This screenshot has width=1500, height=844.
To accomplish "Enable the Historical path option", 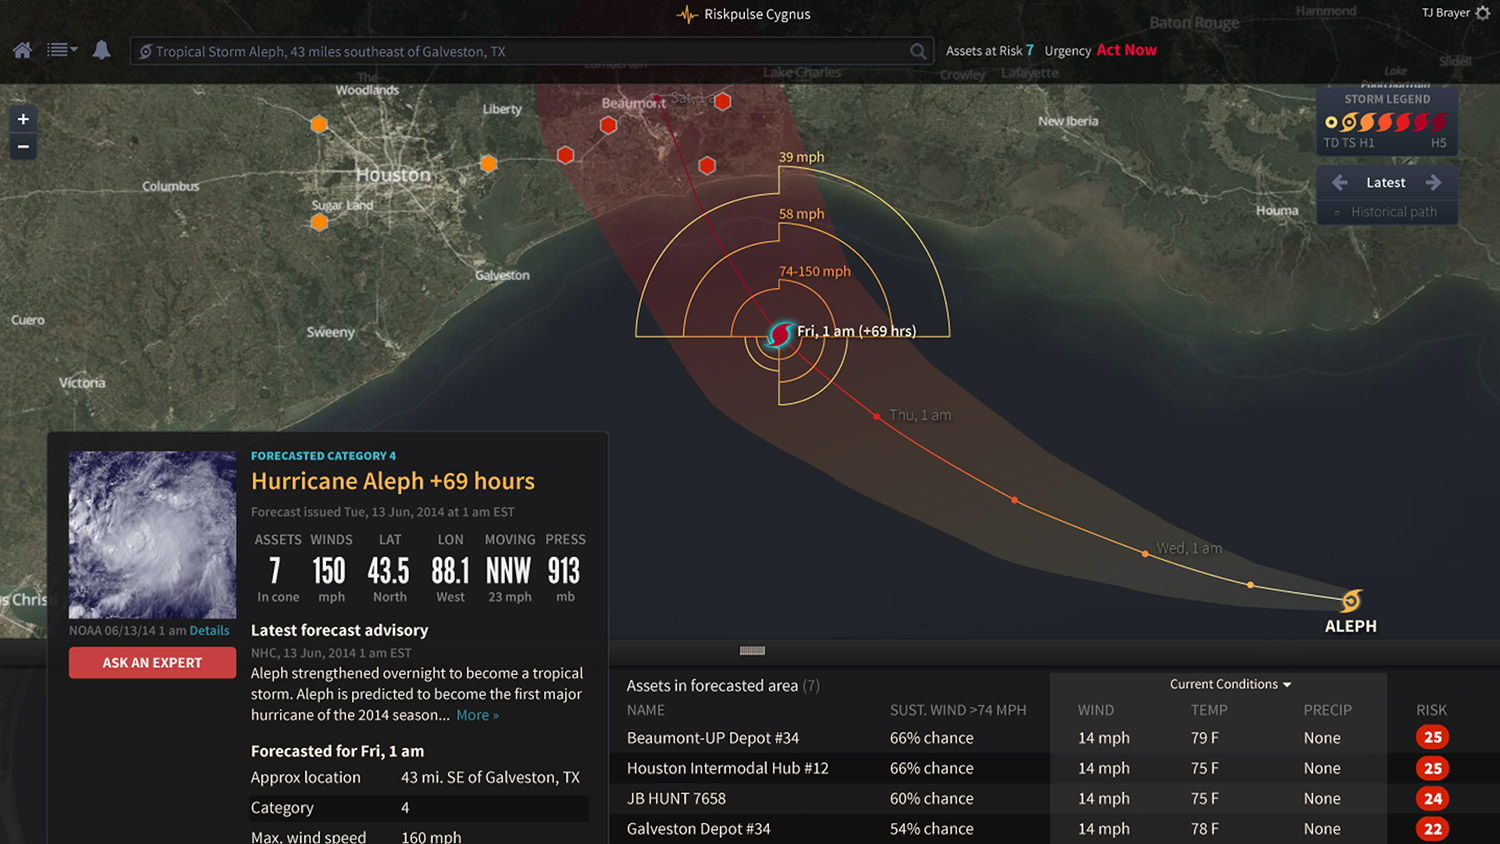I will 1386,212.
